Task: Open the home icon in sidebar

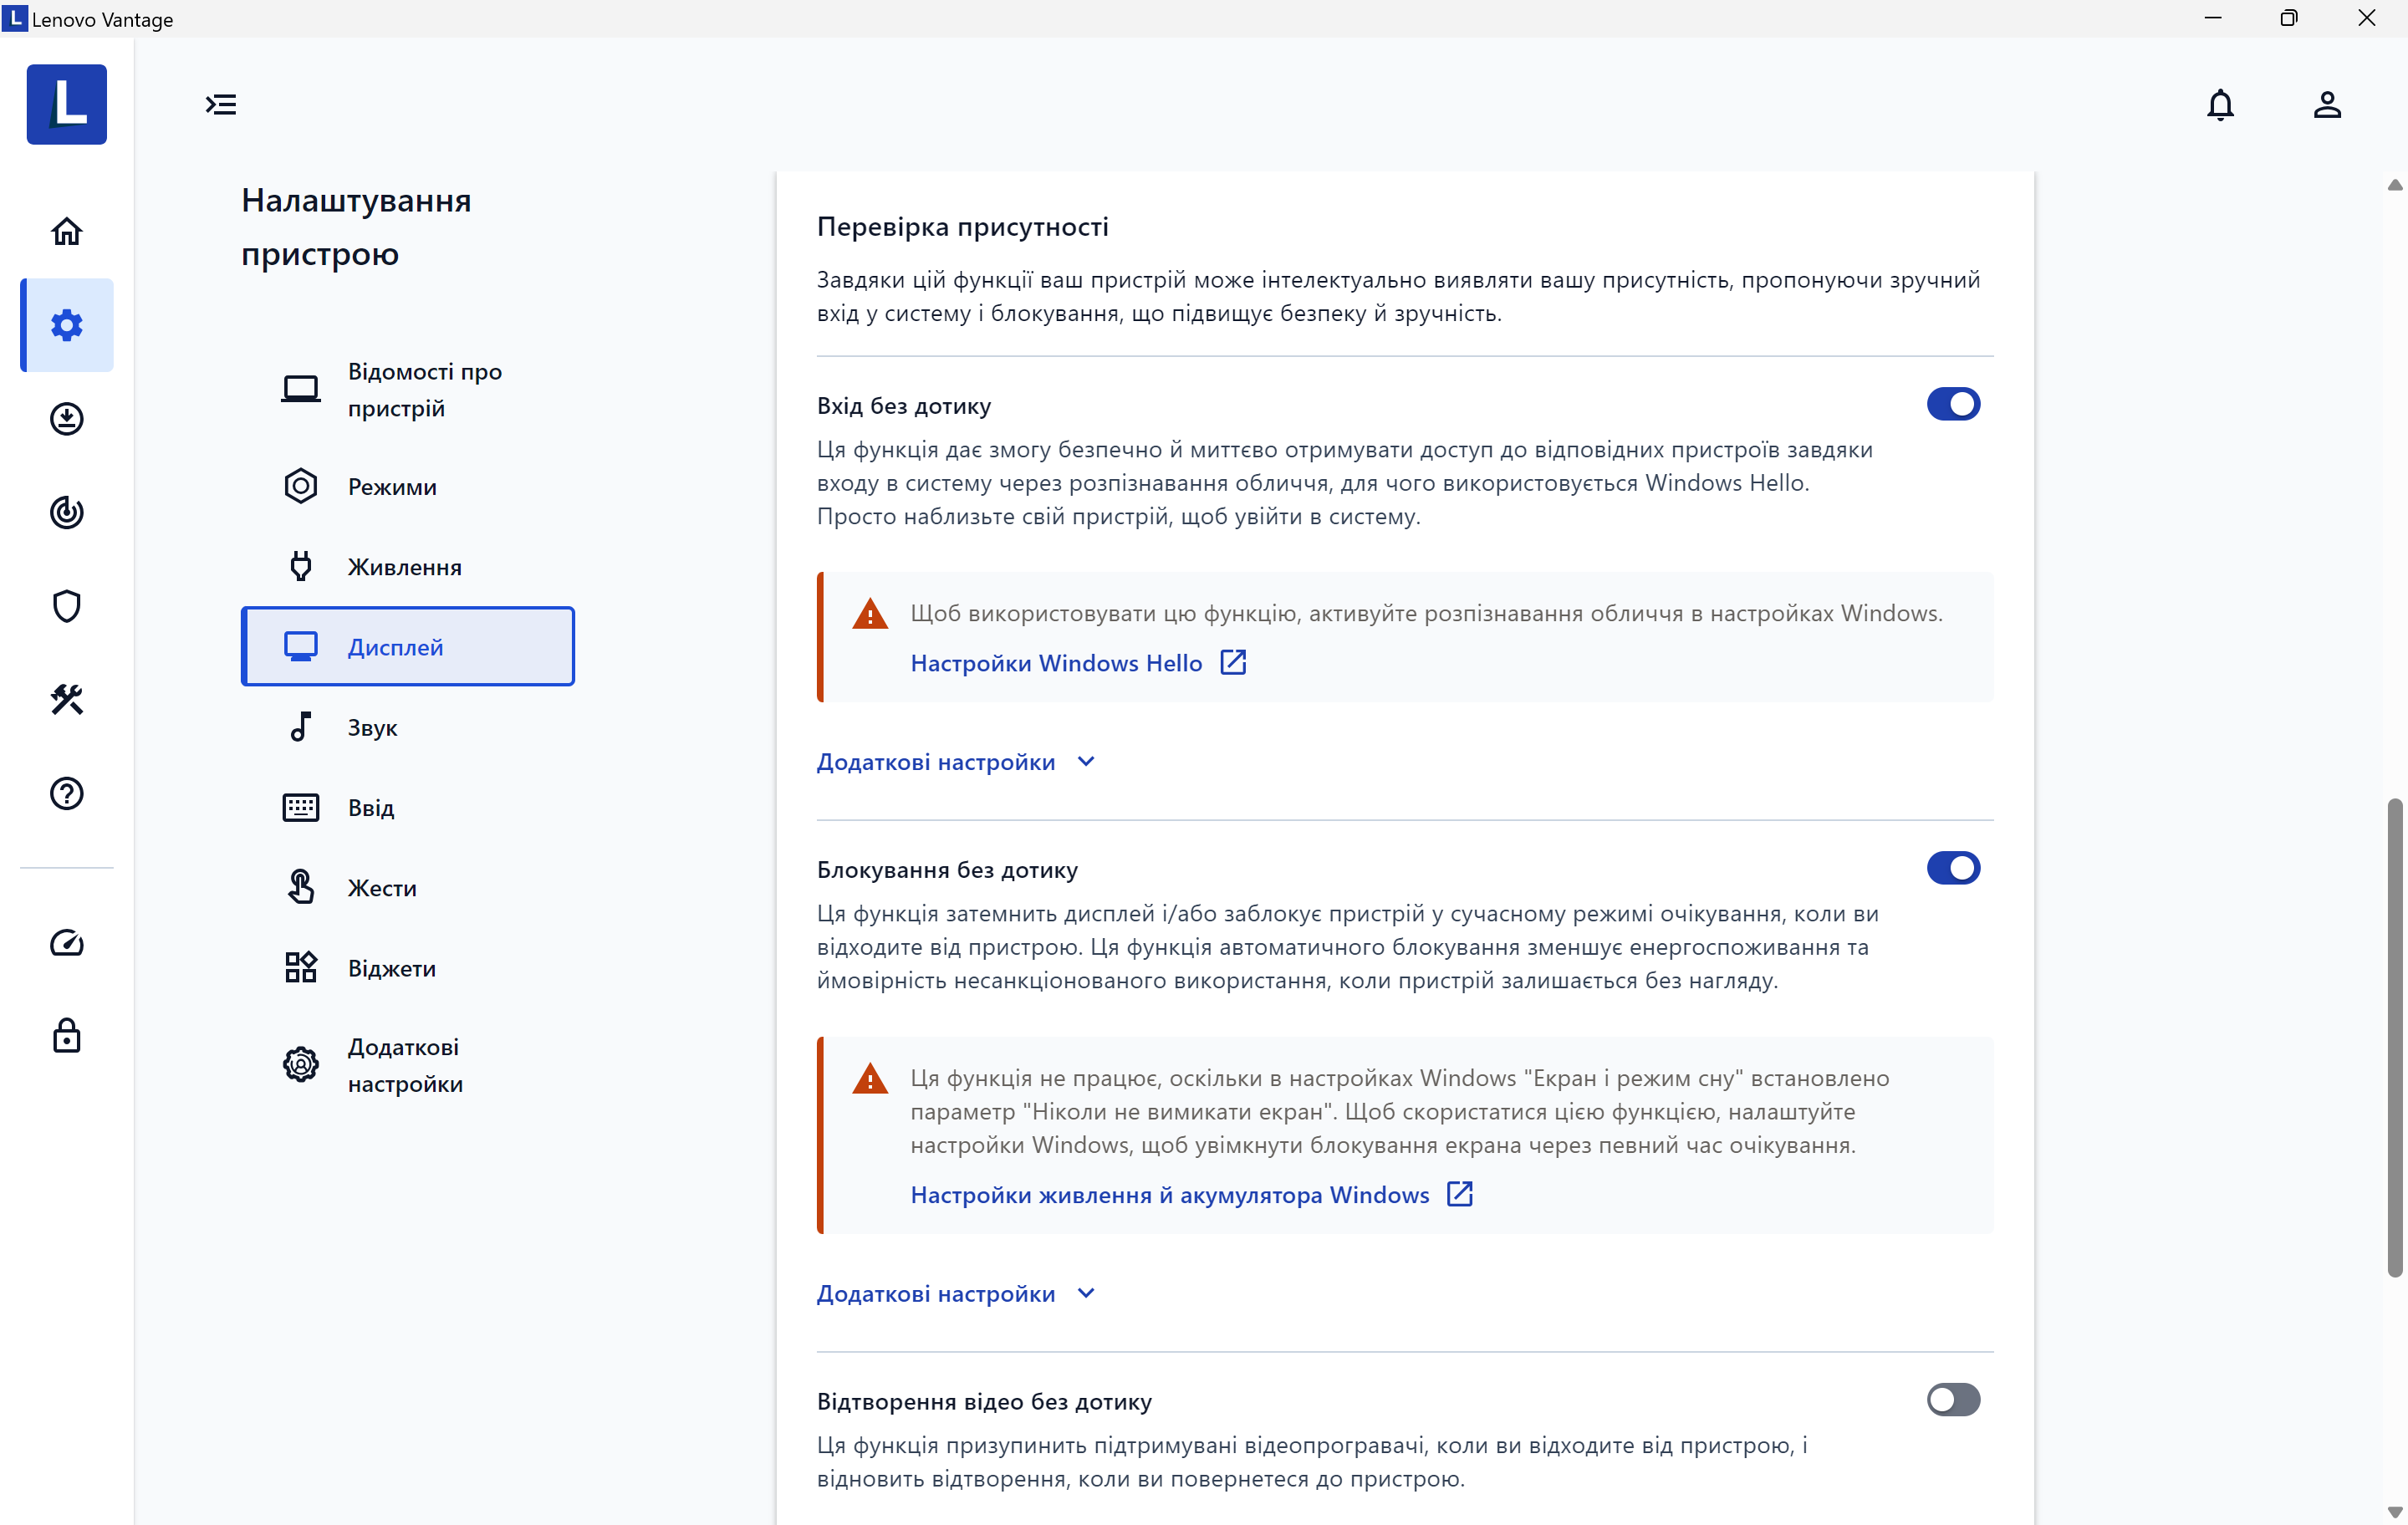Action: pos(66,232)
